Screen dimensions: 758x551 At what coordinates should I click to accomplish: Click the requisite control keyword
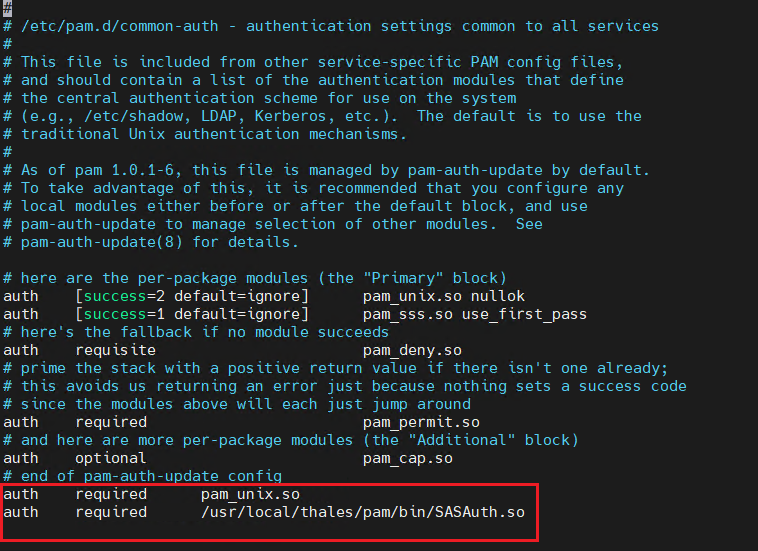[115, 350]
